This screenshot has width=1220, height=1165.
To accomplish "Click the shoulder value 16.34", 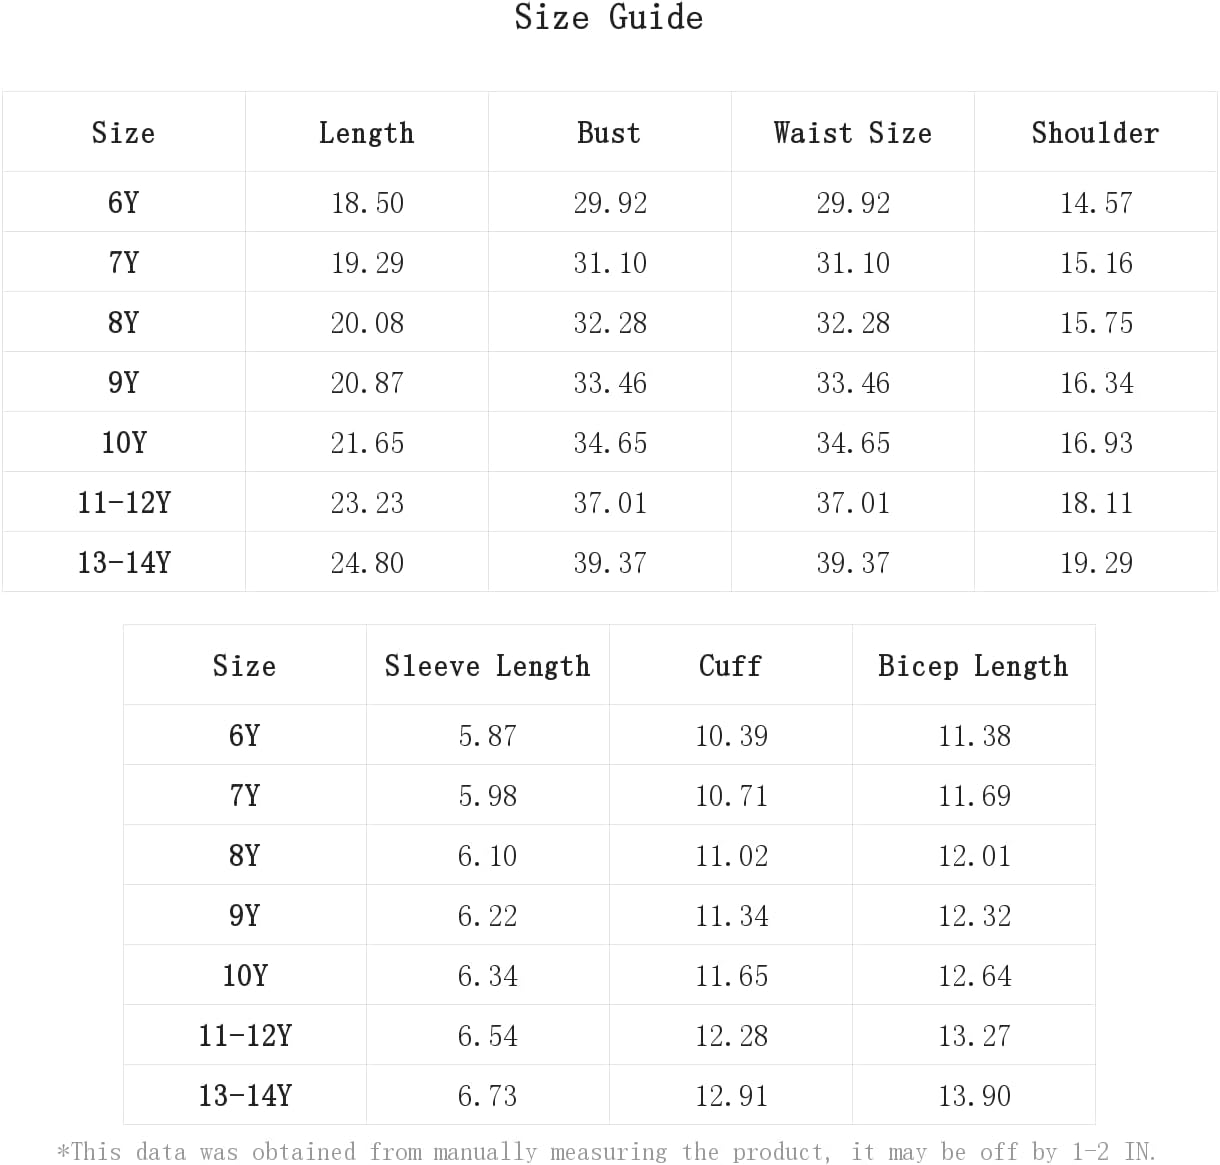I will click(x=1096, y=383).
